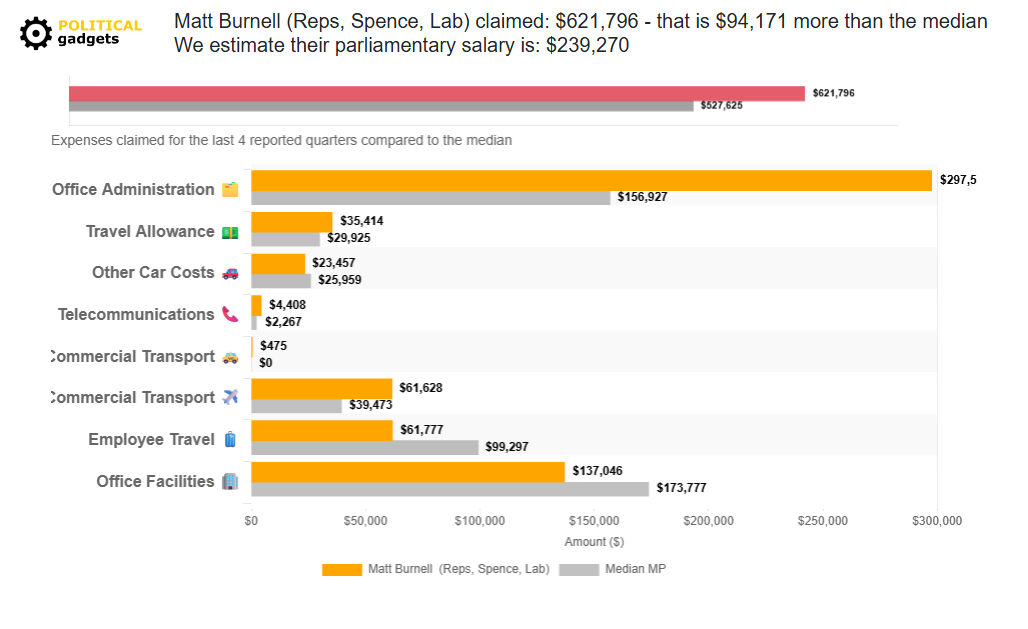
Task: Click the orange $23,457 Other Car Costs bar
Action: click(x=278, y=264)
